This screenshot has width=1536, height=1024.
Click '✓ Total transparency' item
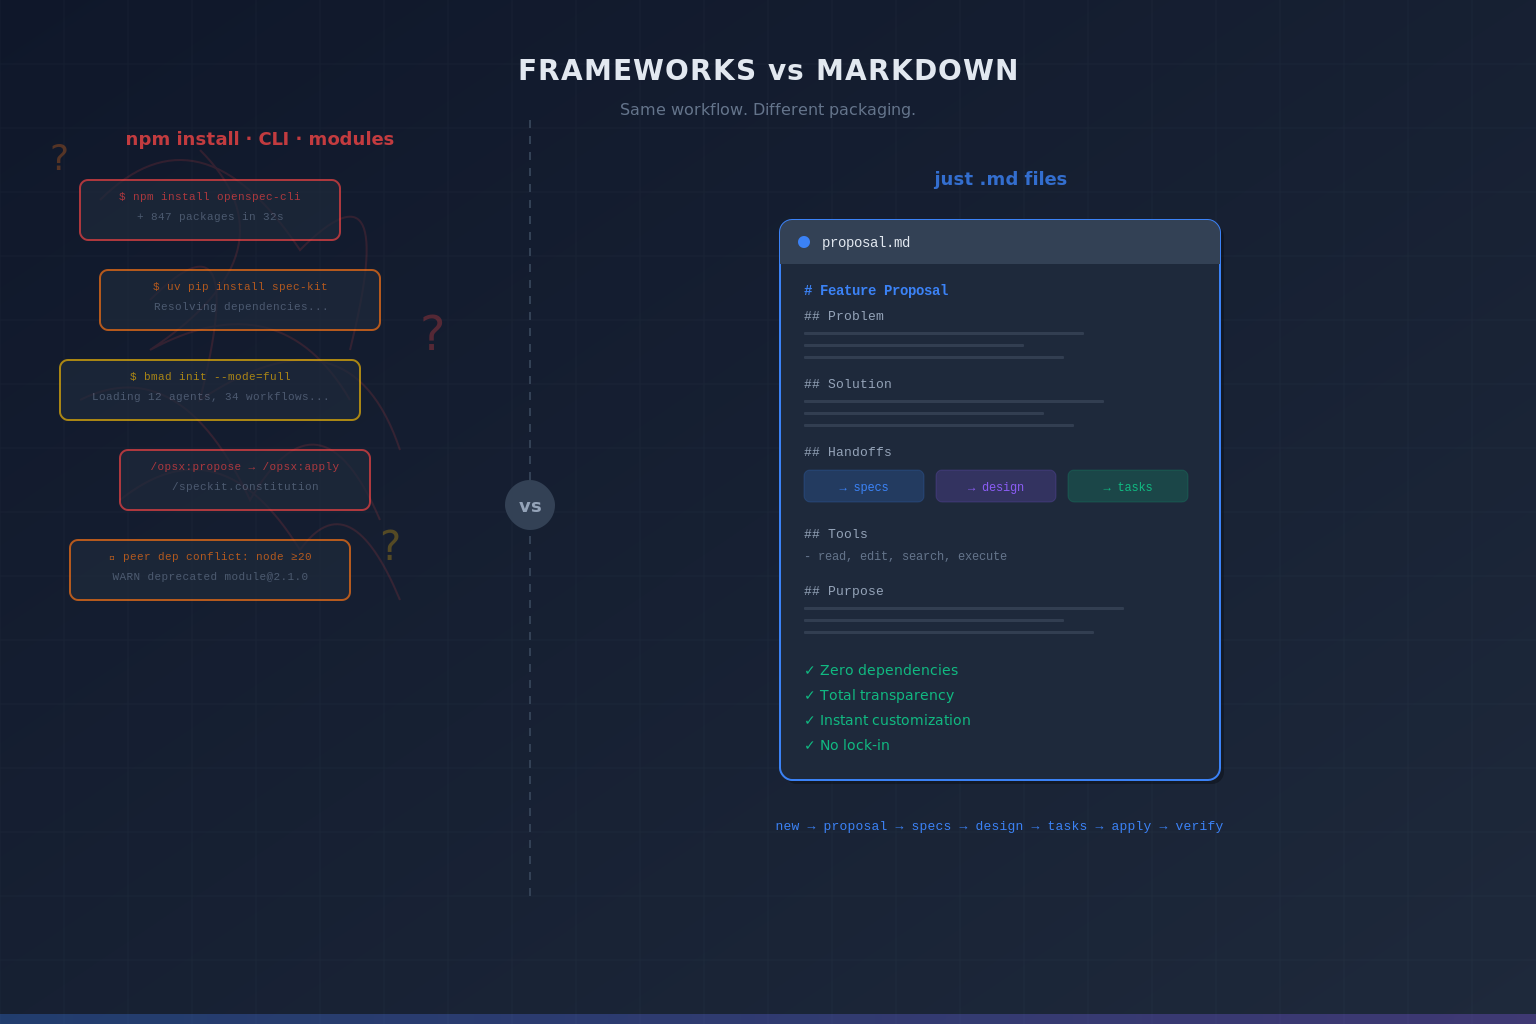tap(879, 695)
